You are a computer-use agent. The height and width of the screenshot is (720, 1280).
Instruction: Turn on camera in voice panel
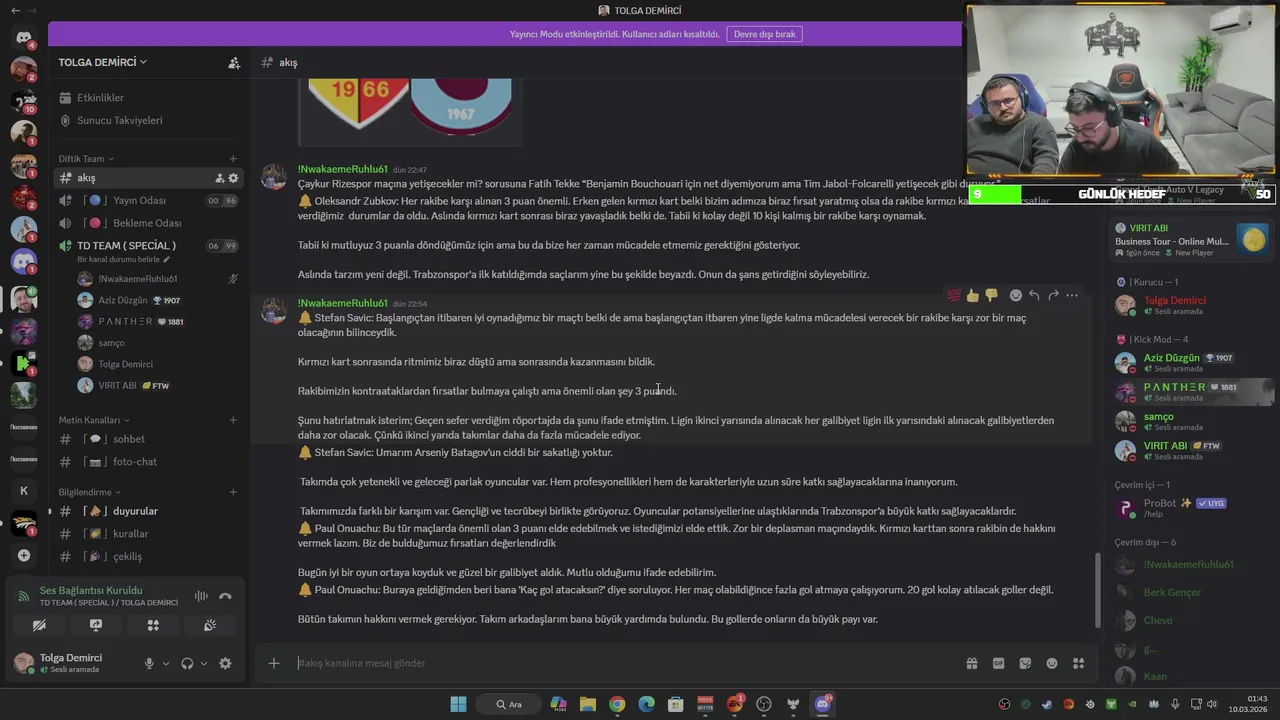click(39, 625)
